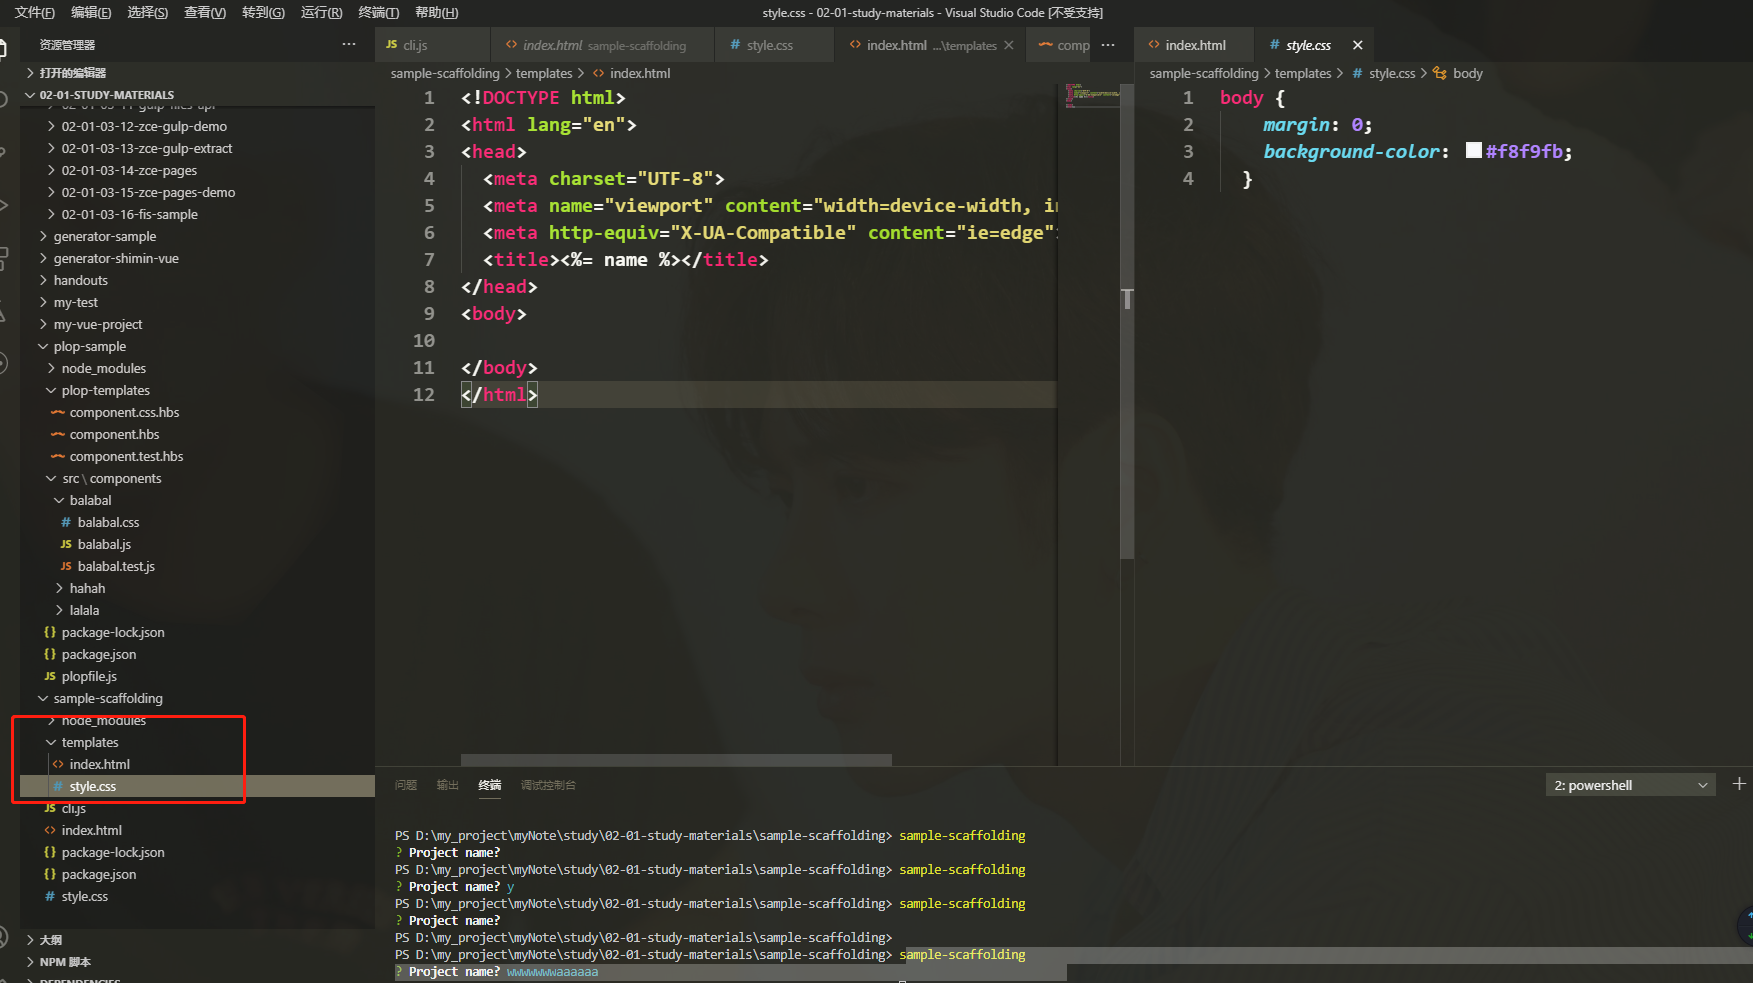Click the CSS icon on left style.css tab
Viewport: 1753px width, 983px height.
tap(735, 45)
